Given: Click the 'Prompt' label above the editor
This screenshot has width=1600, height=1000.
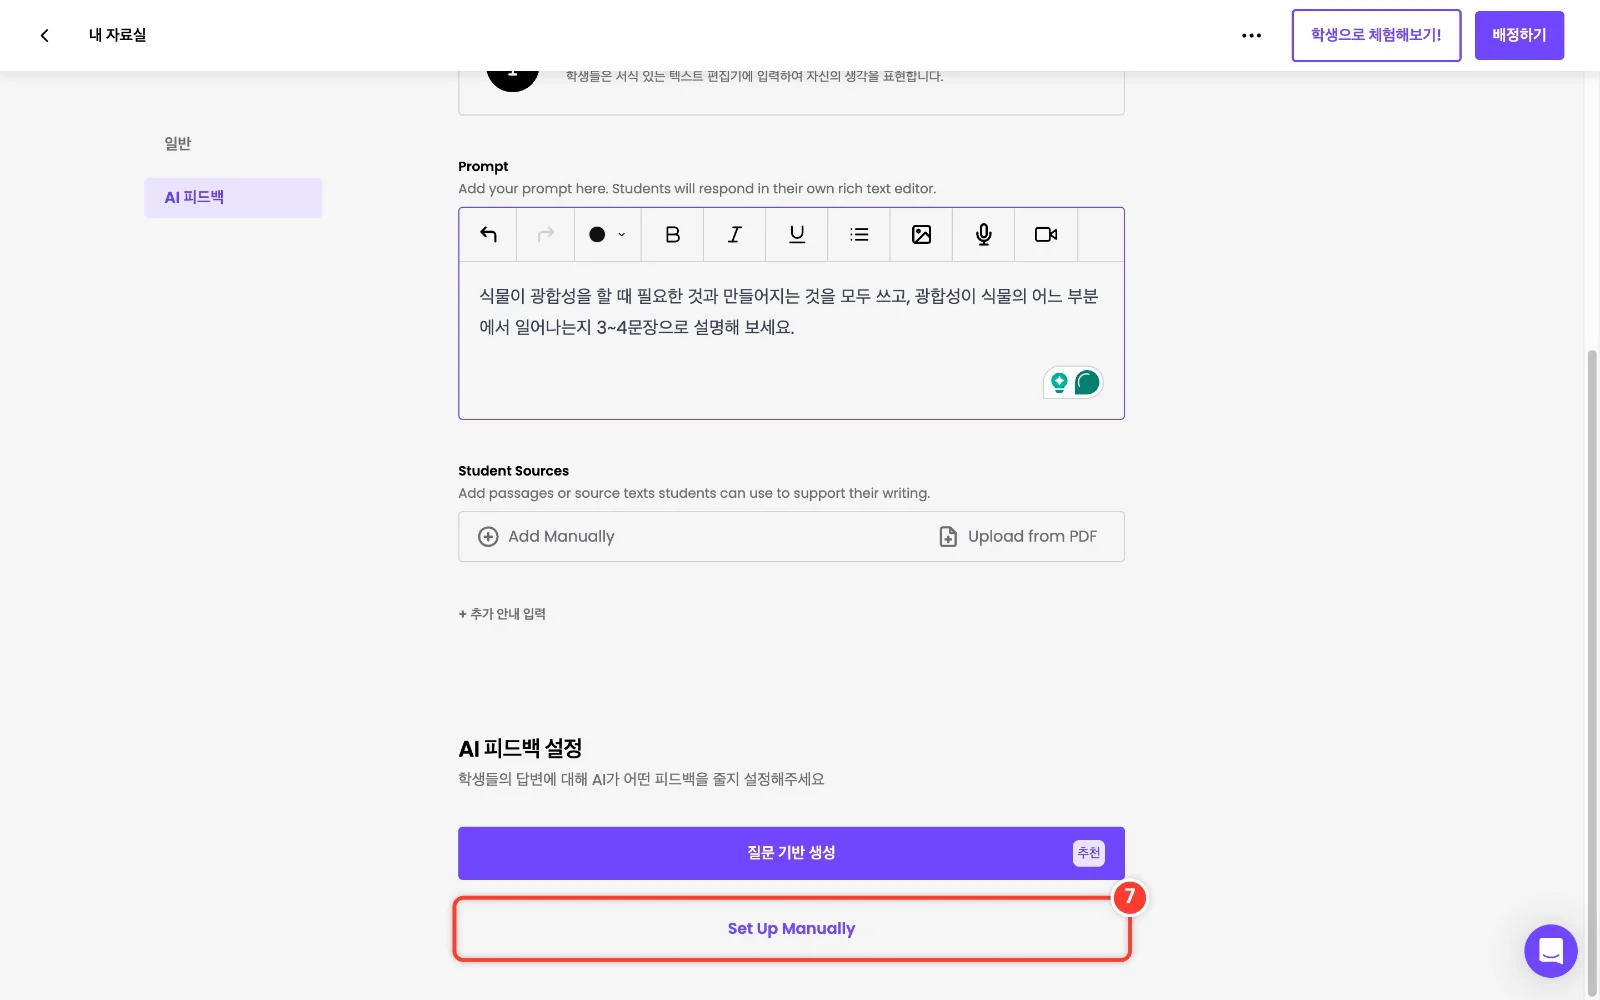Looking at the screenshot, I should pos(483,167).
